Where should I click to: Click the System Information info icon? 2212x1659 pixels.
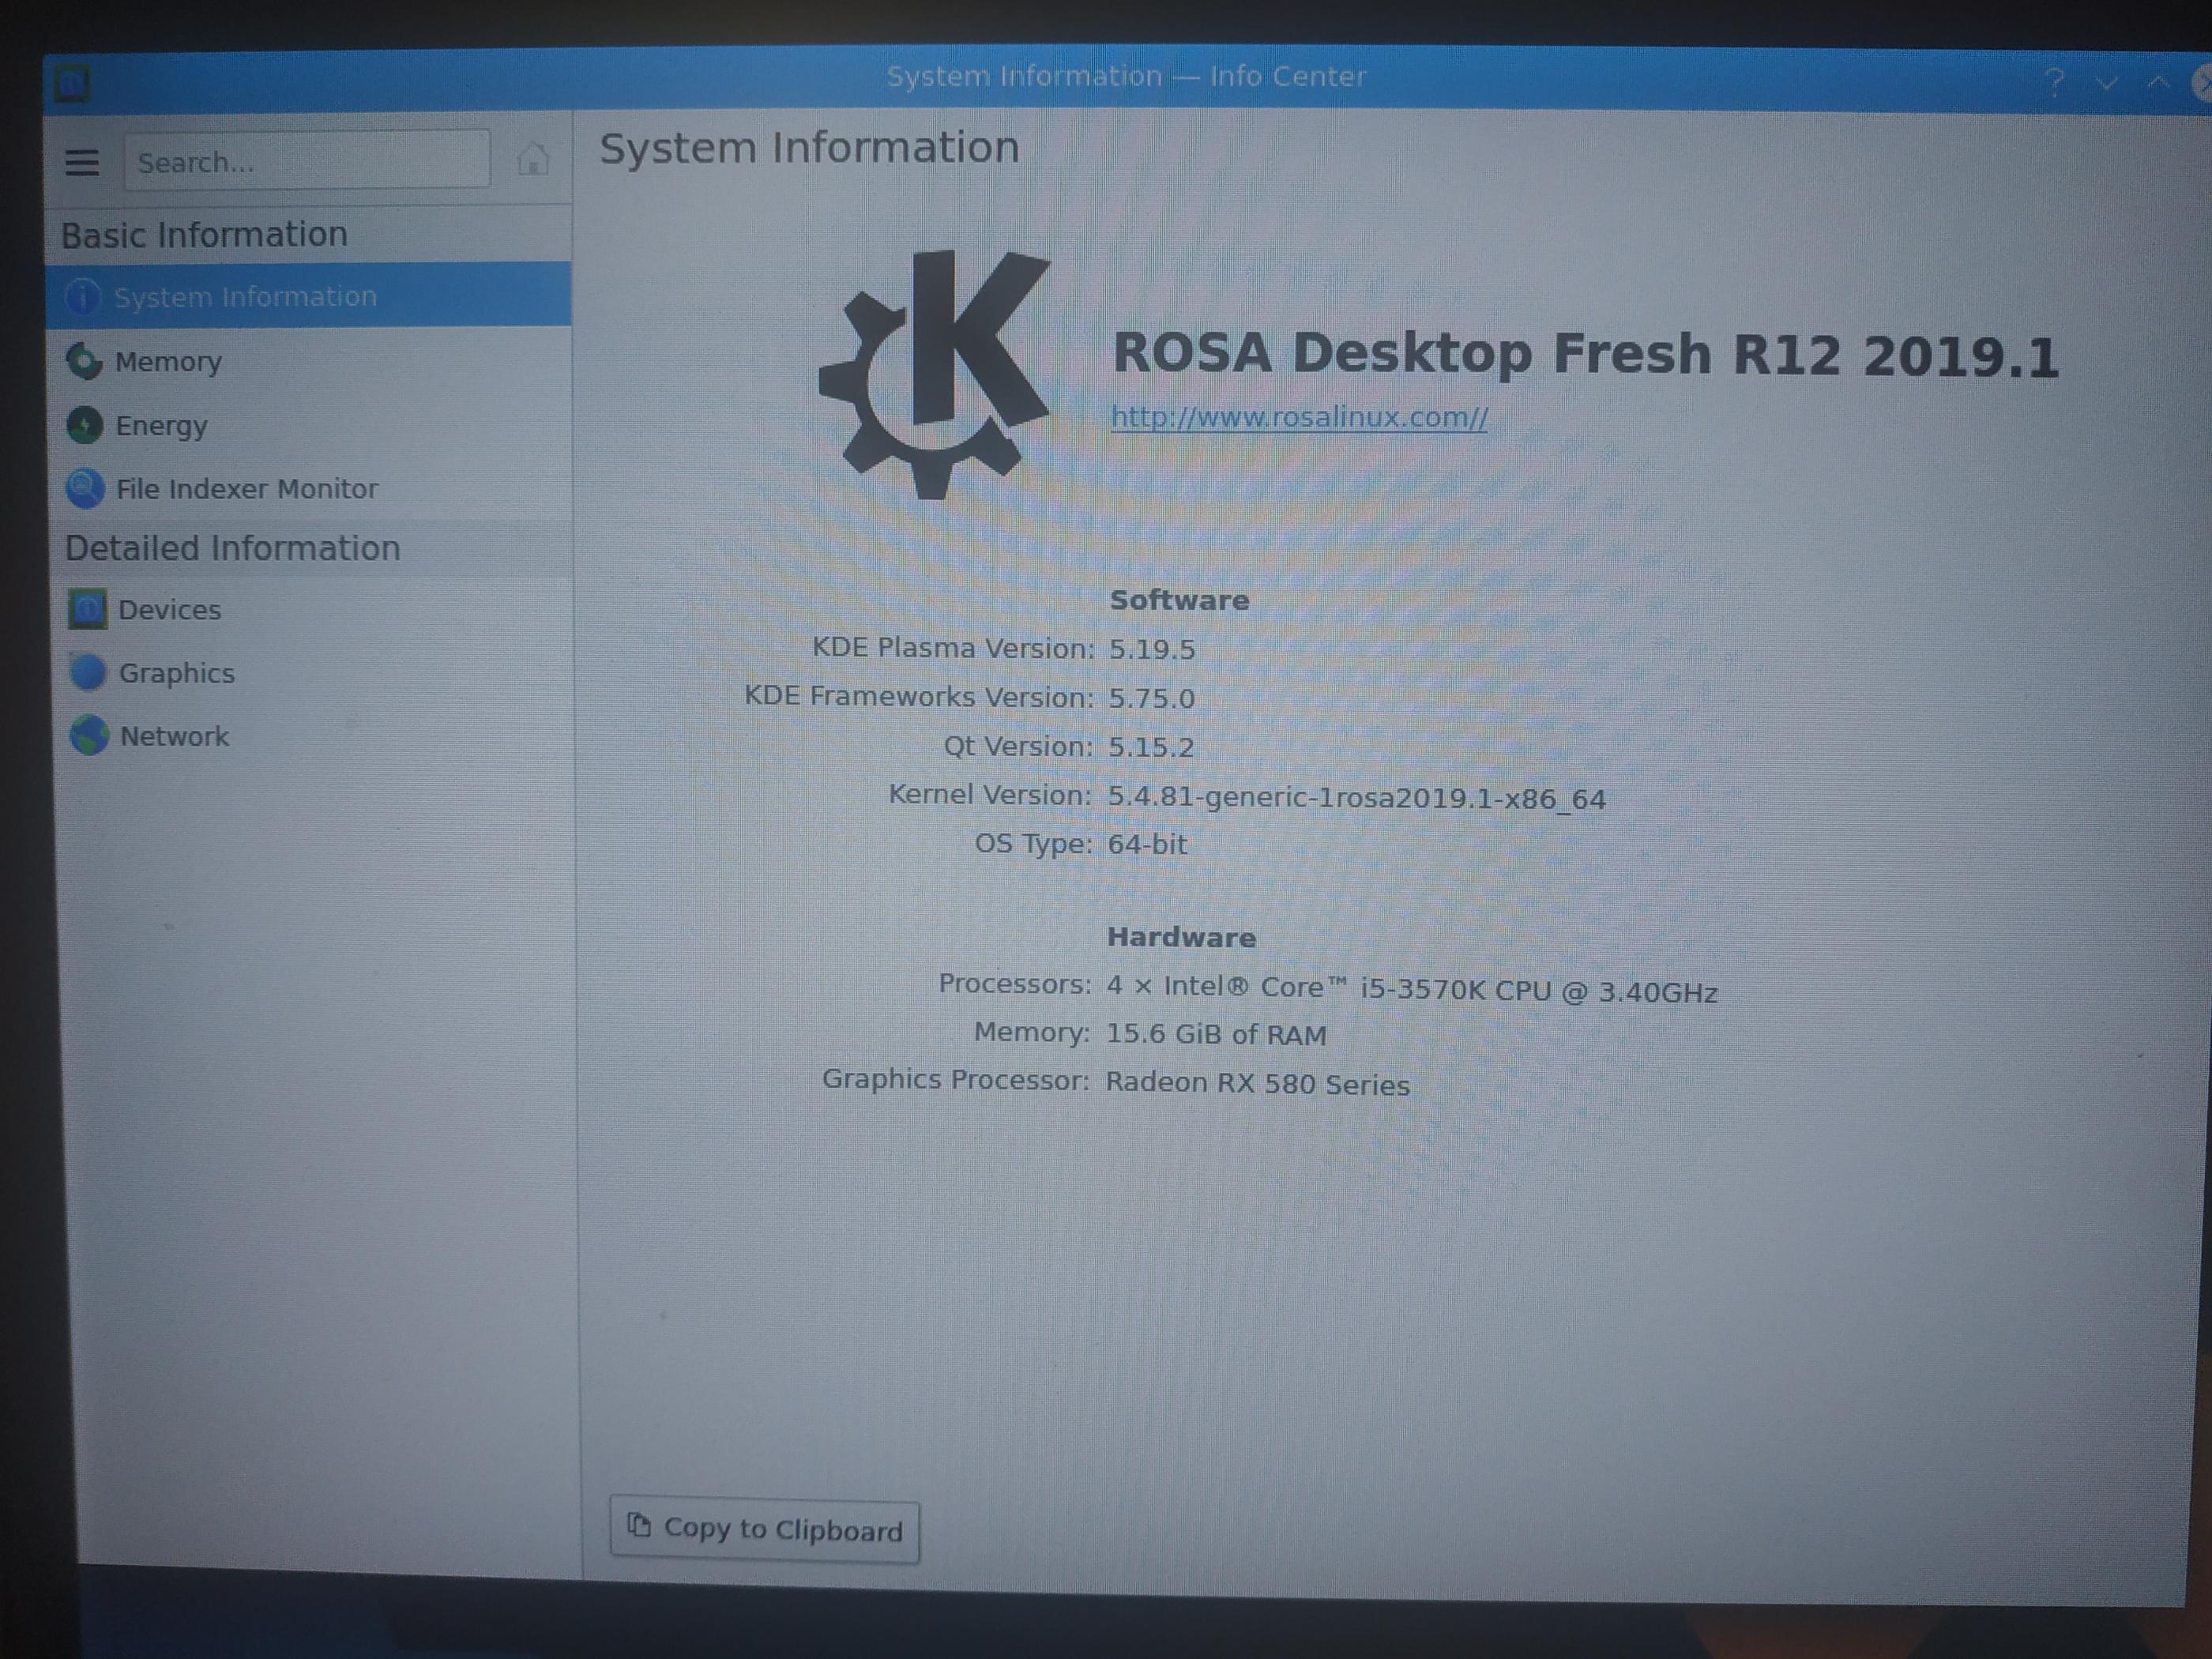pyautogui.click(x=83, y=296)
